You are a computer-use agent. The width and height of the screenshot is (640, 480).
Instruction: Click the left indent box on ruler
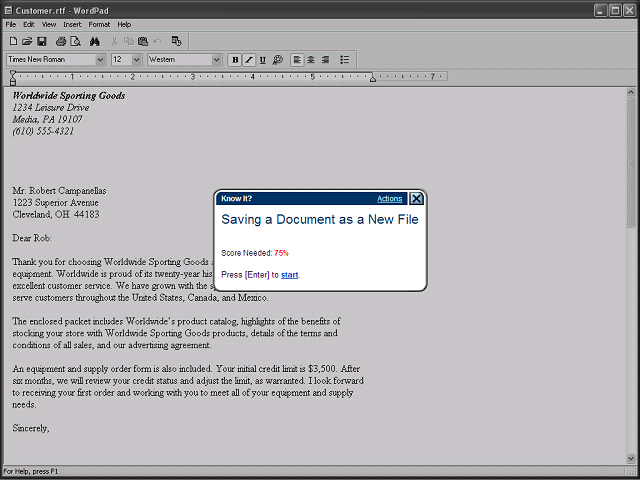13,83
